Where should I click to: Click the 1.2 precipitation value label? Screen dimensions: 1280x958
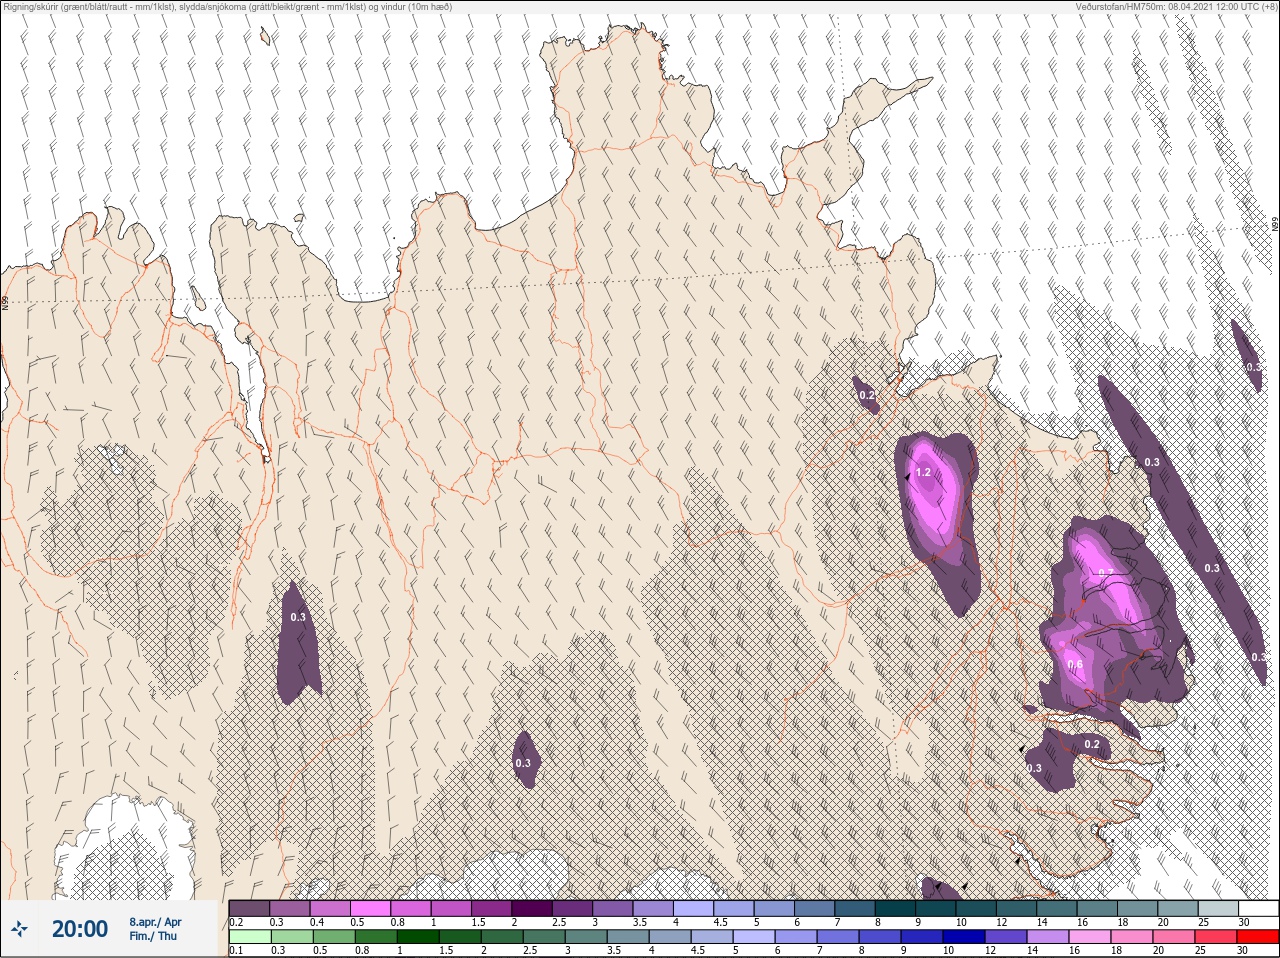[923, 472]
